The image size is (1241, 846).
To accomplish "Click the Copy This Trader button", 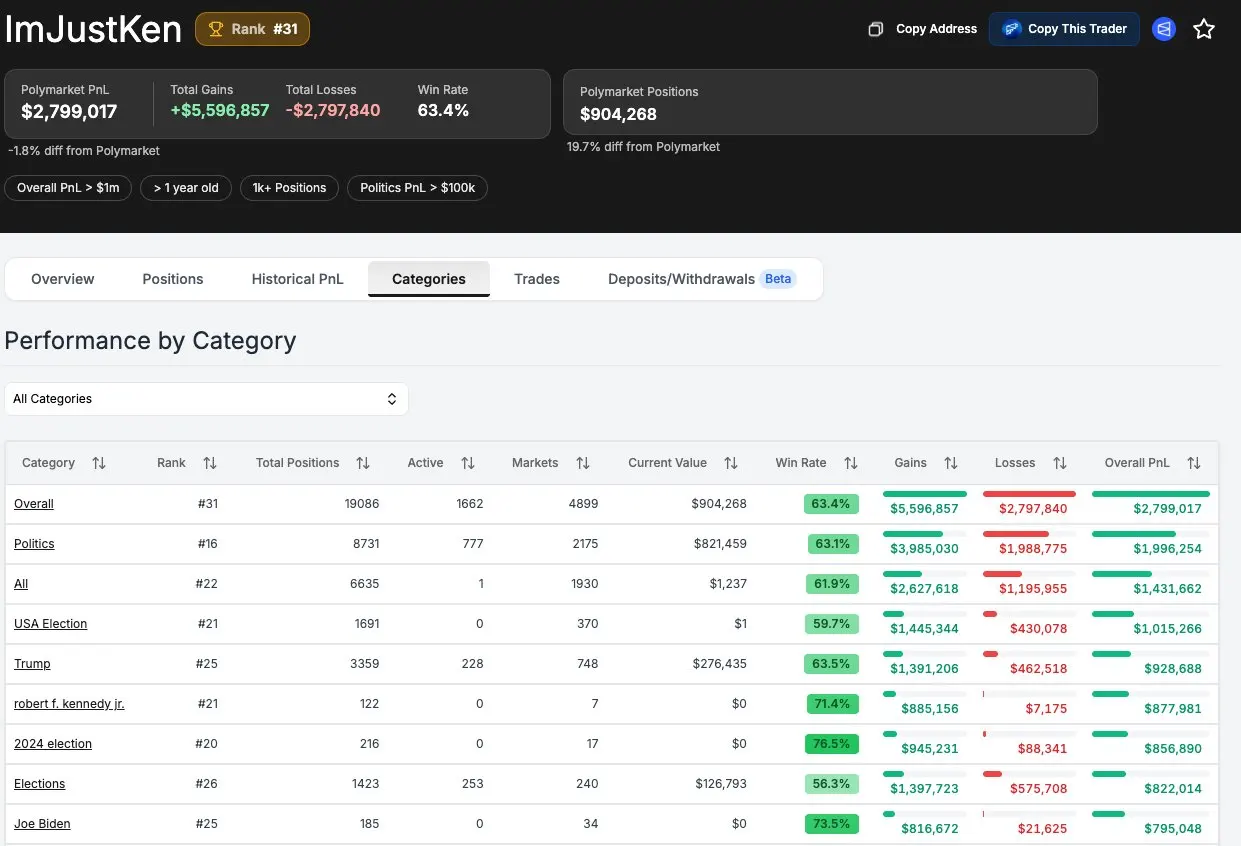I will point(1064,29).
